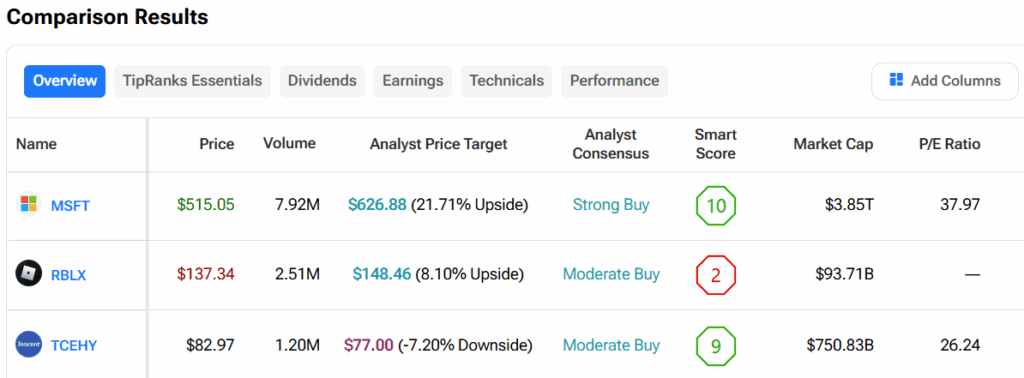Click the Tencent logo icon

(29, 344)
